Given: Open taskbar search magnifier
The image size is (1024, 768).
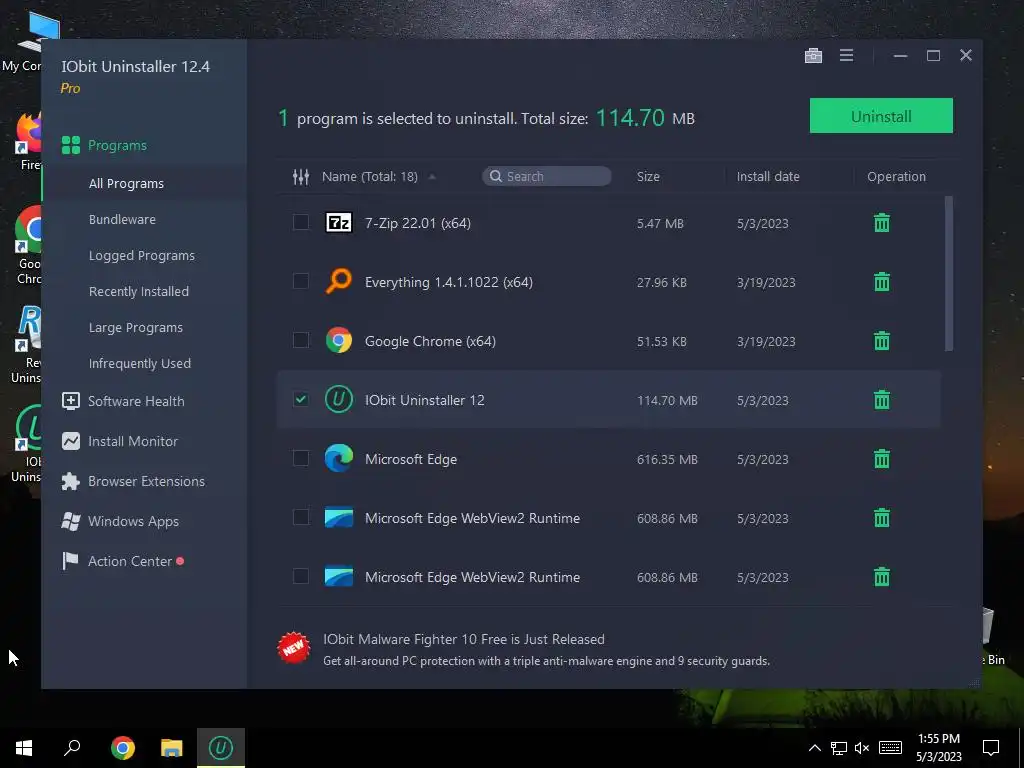Looking at the screenshot, I should point(72,748).
